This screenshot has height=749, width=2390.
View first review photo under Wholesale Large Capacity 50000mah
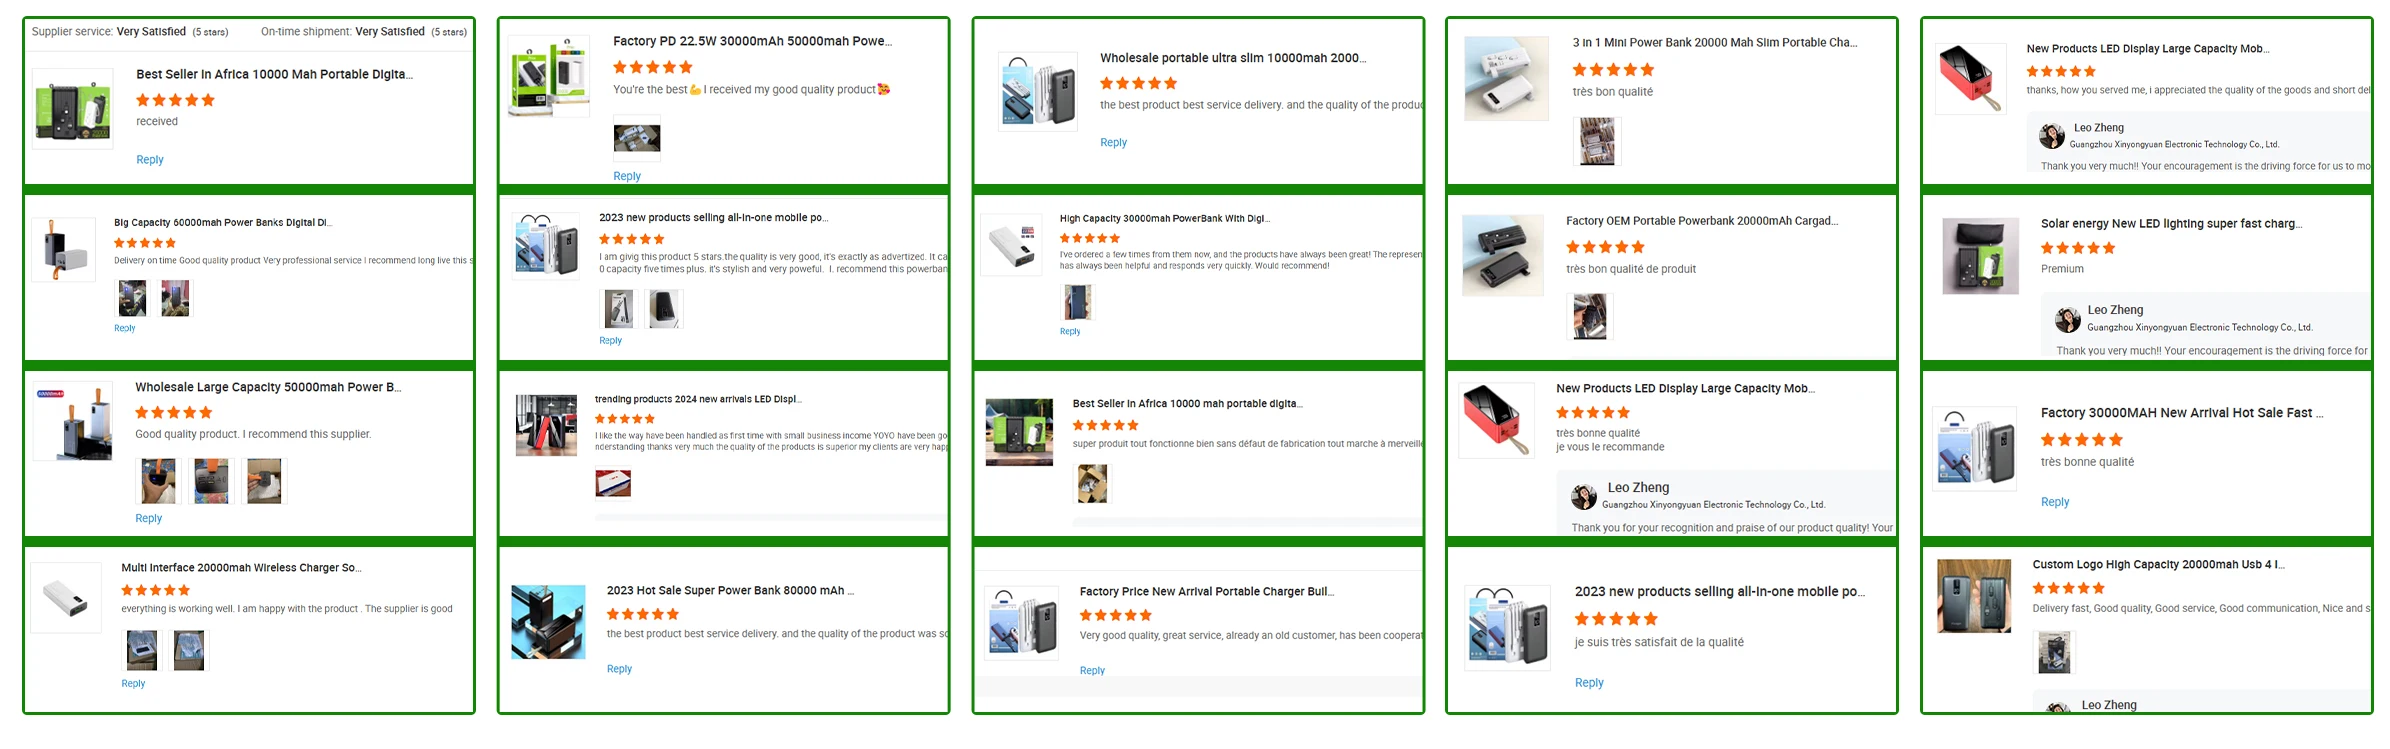158,481
